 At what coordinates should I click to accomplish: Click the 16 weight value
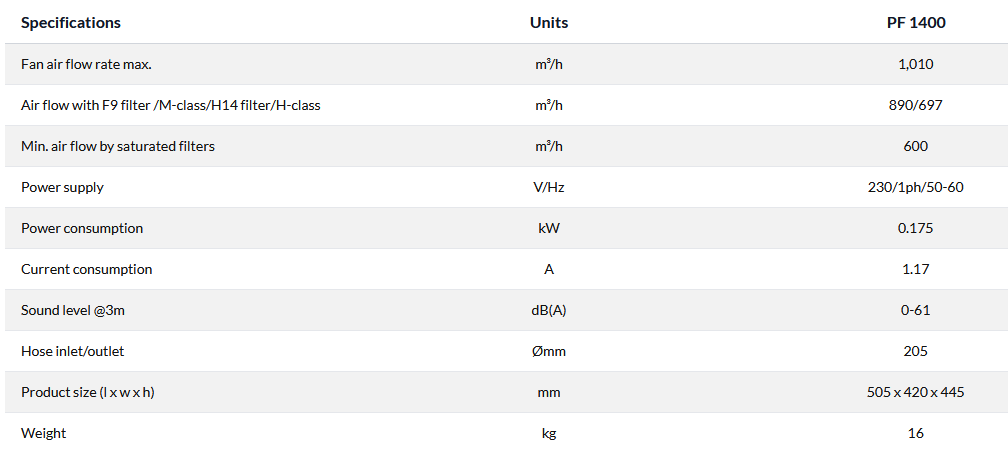tap(915, 433)
